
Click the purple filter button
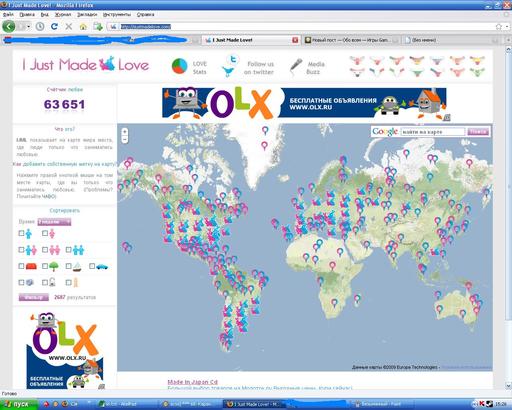[34, 297]
